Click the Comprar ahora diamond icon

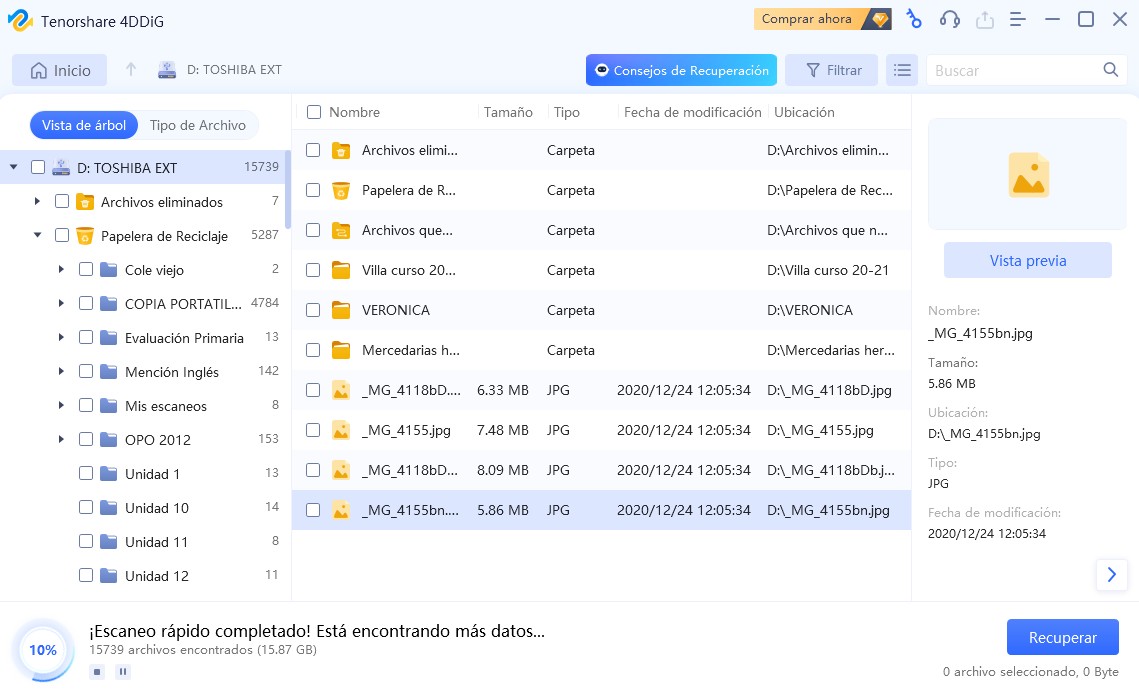click(880, 20)
